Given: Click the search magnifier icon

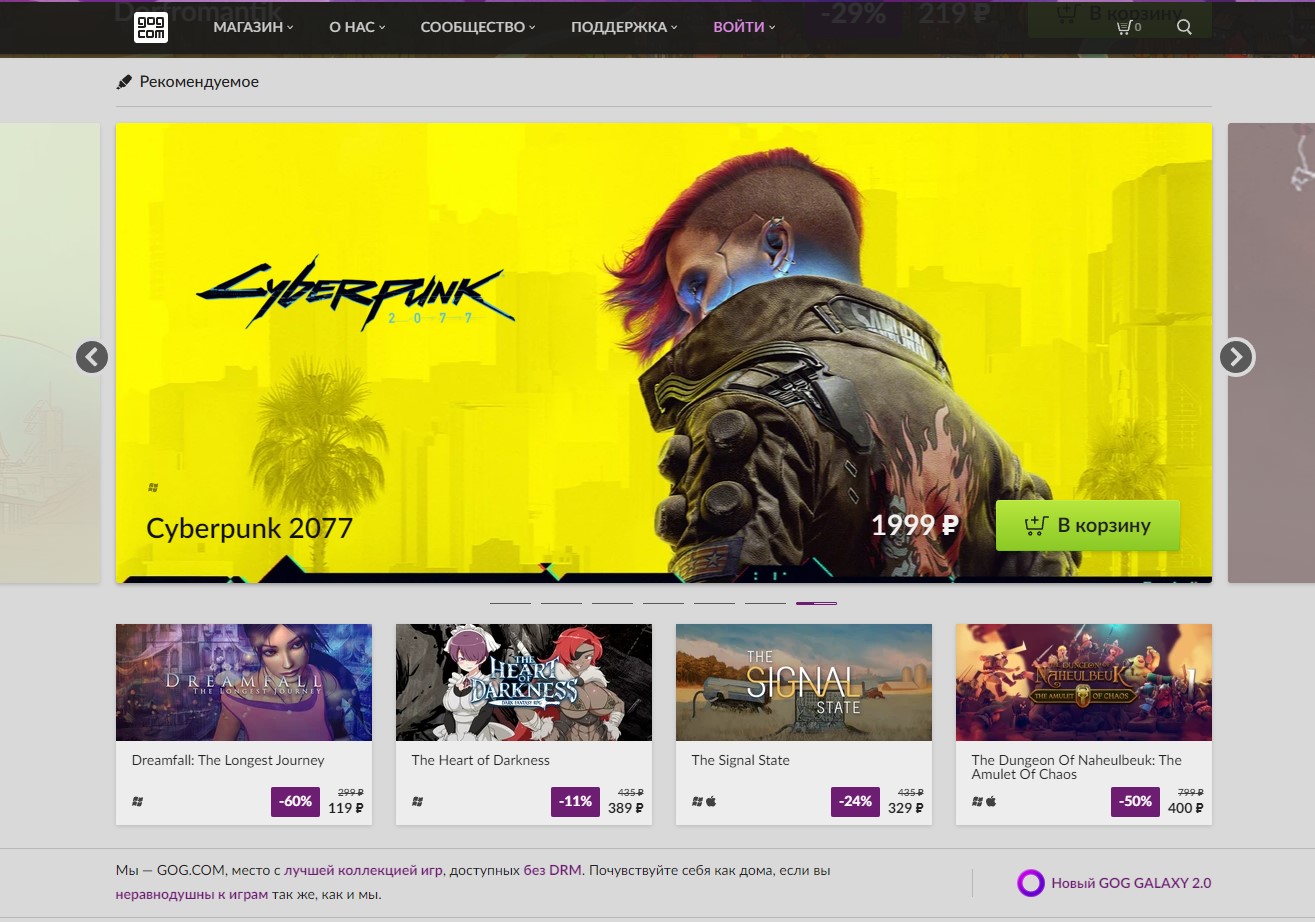Looking at the screenshot, I should point(1184,27).
